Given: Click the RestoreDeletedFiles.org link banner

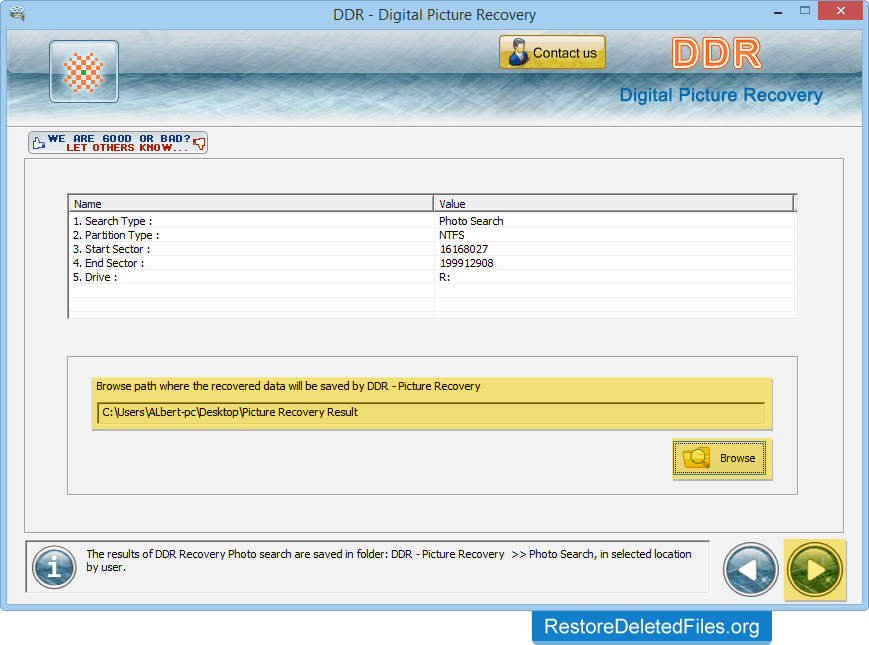Looking at the screenshot, I should tap(652, 627).
